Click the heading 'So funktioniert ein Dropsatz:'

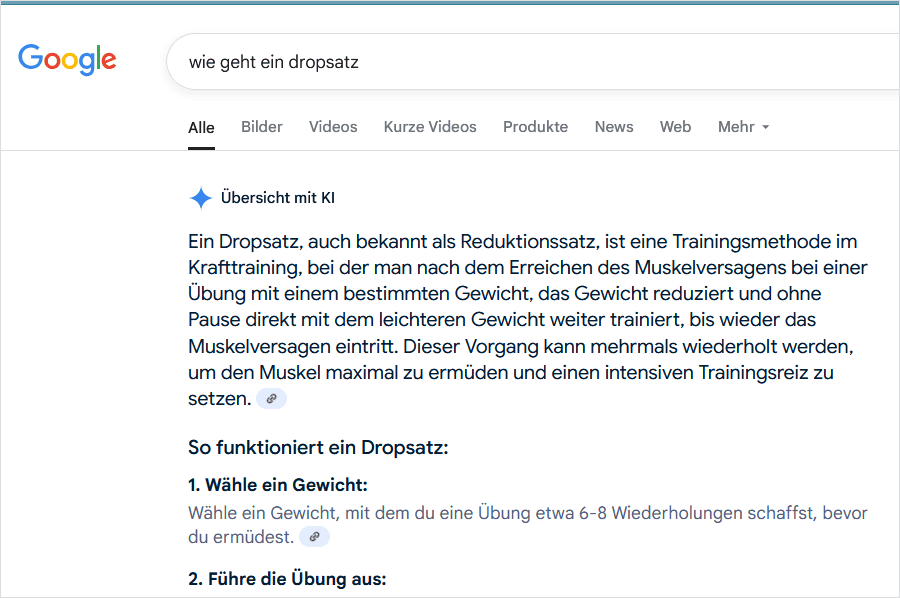318,447
